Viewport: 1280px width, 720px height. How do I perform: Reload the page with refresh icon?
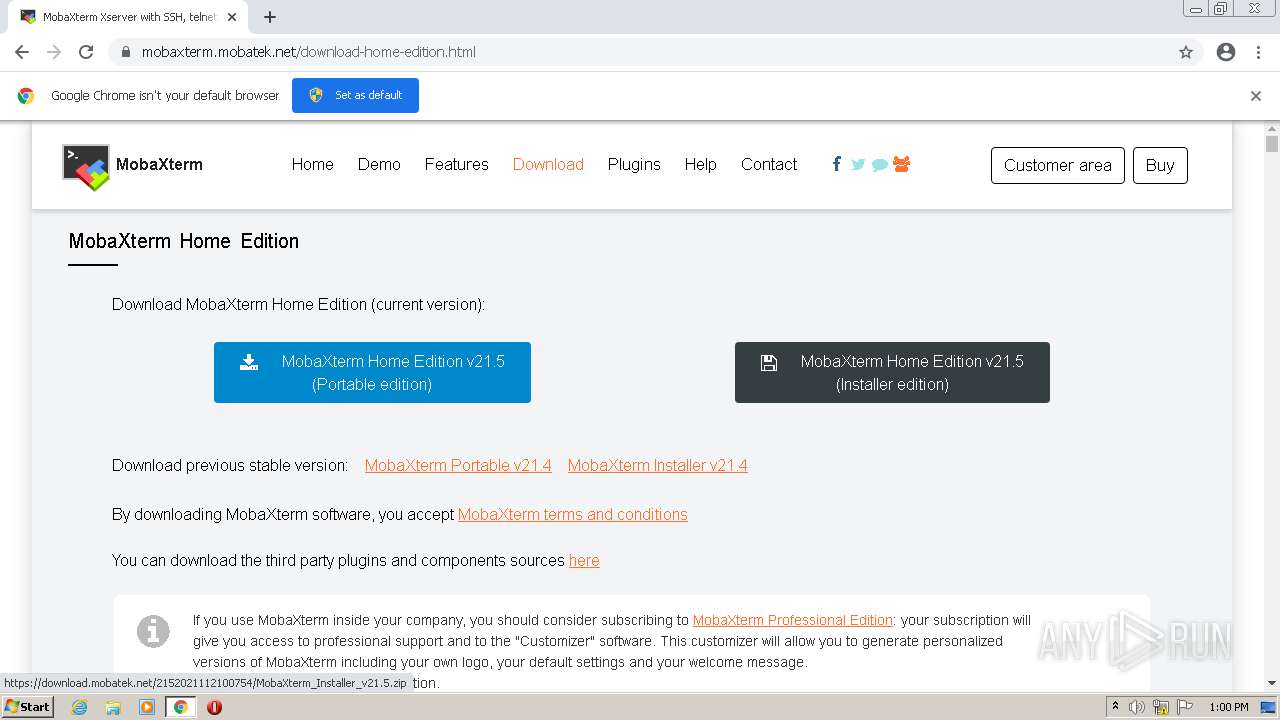[x=86, y=52]
